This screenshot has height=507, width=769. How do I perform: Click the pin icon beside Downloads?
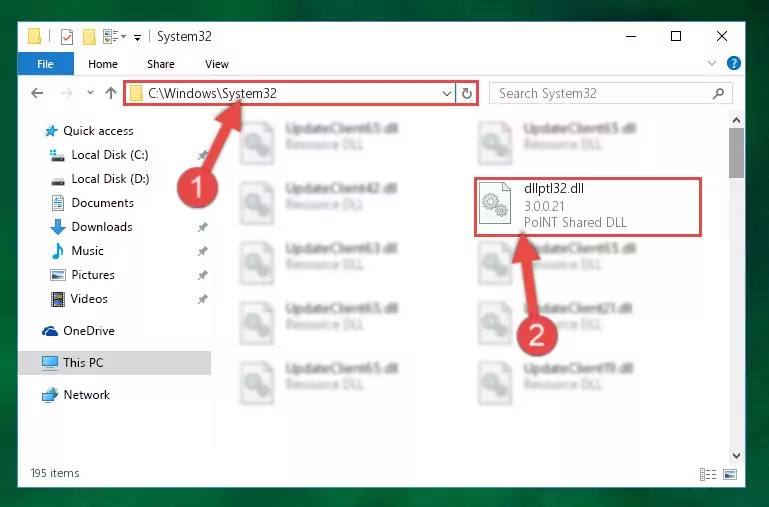pos(203,228)
